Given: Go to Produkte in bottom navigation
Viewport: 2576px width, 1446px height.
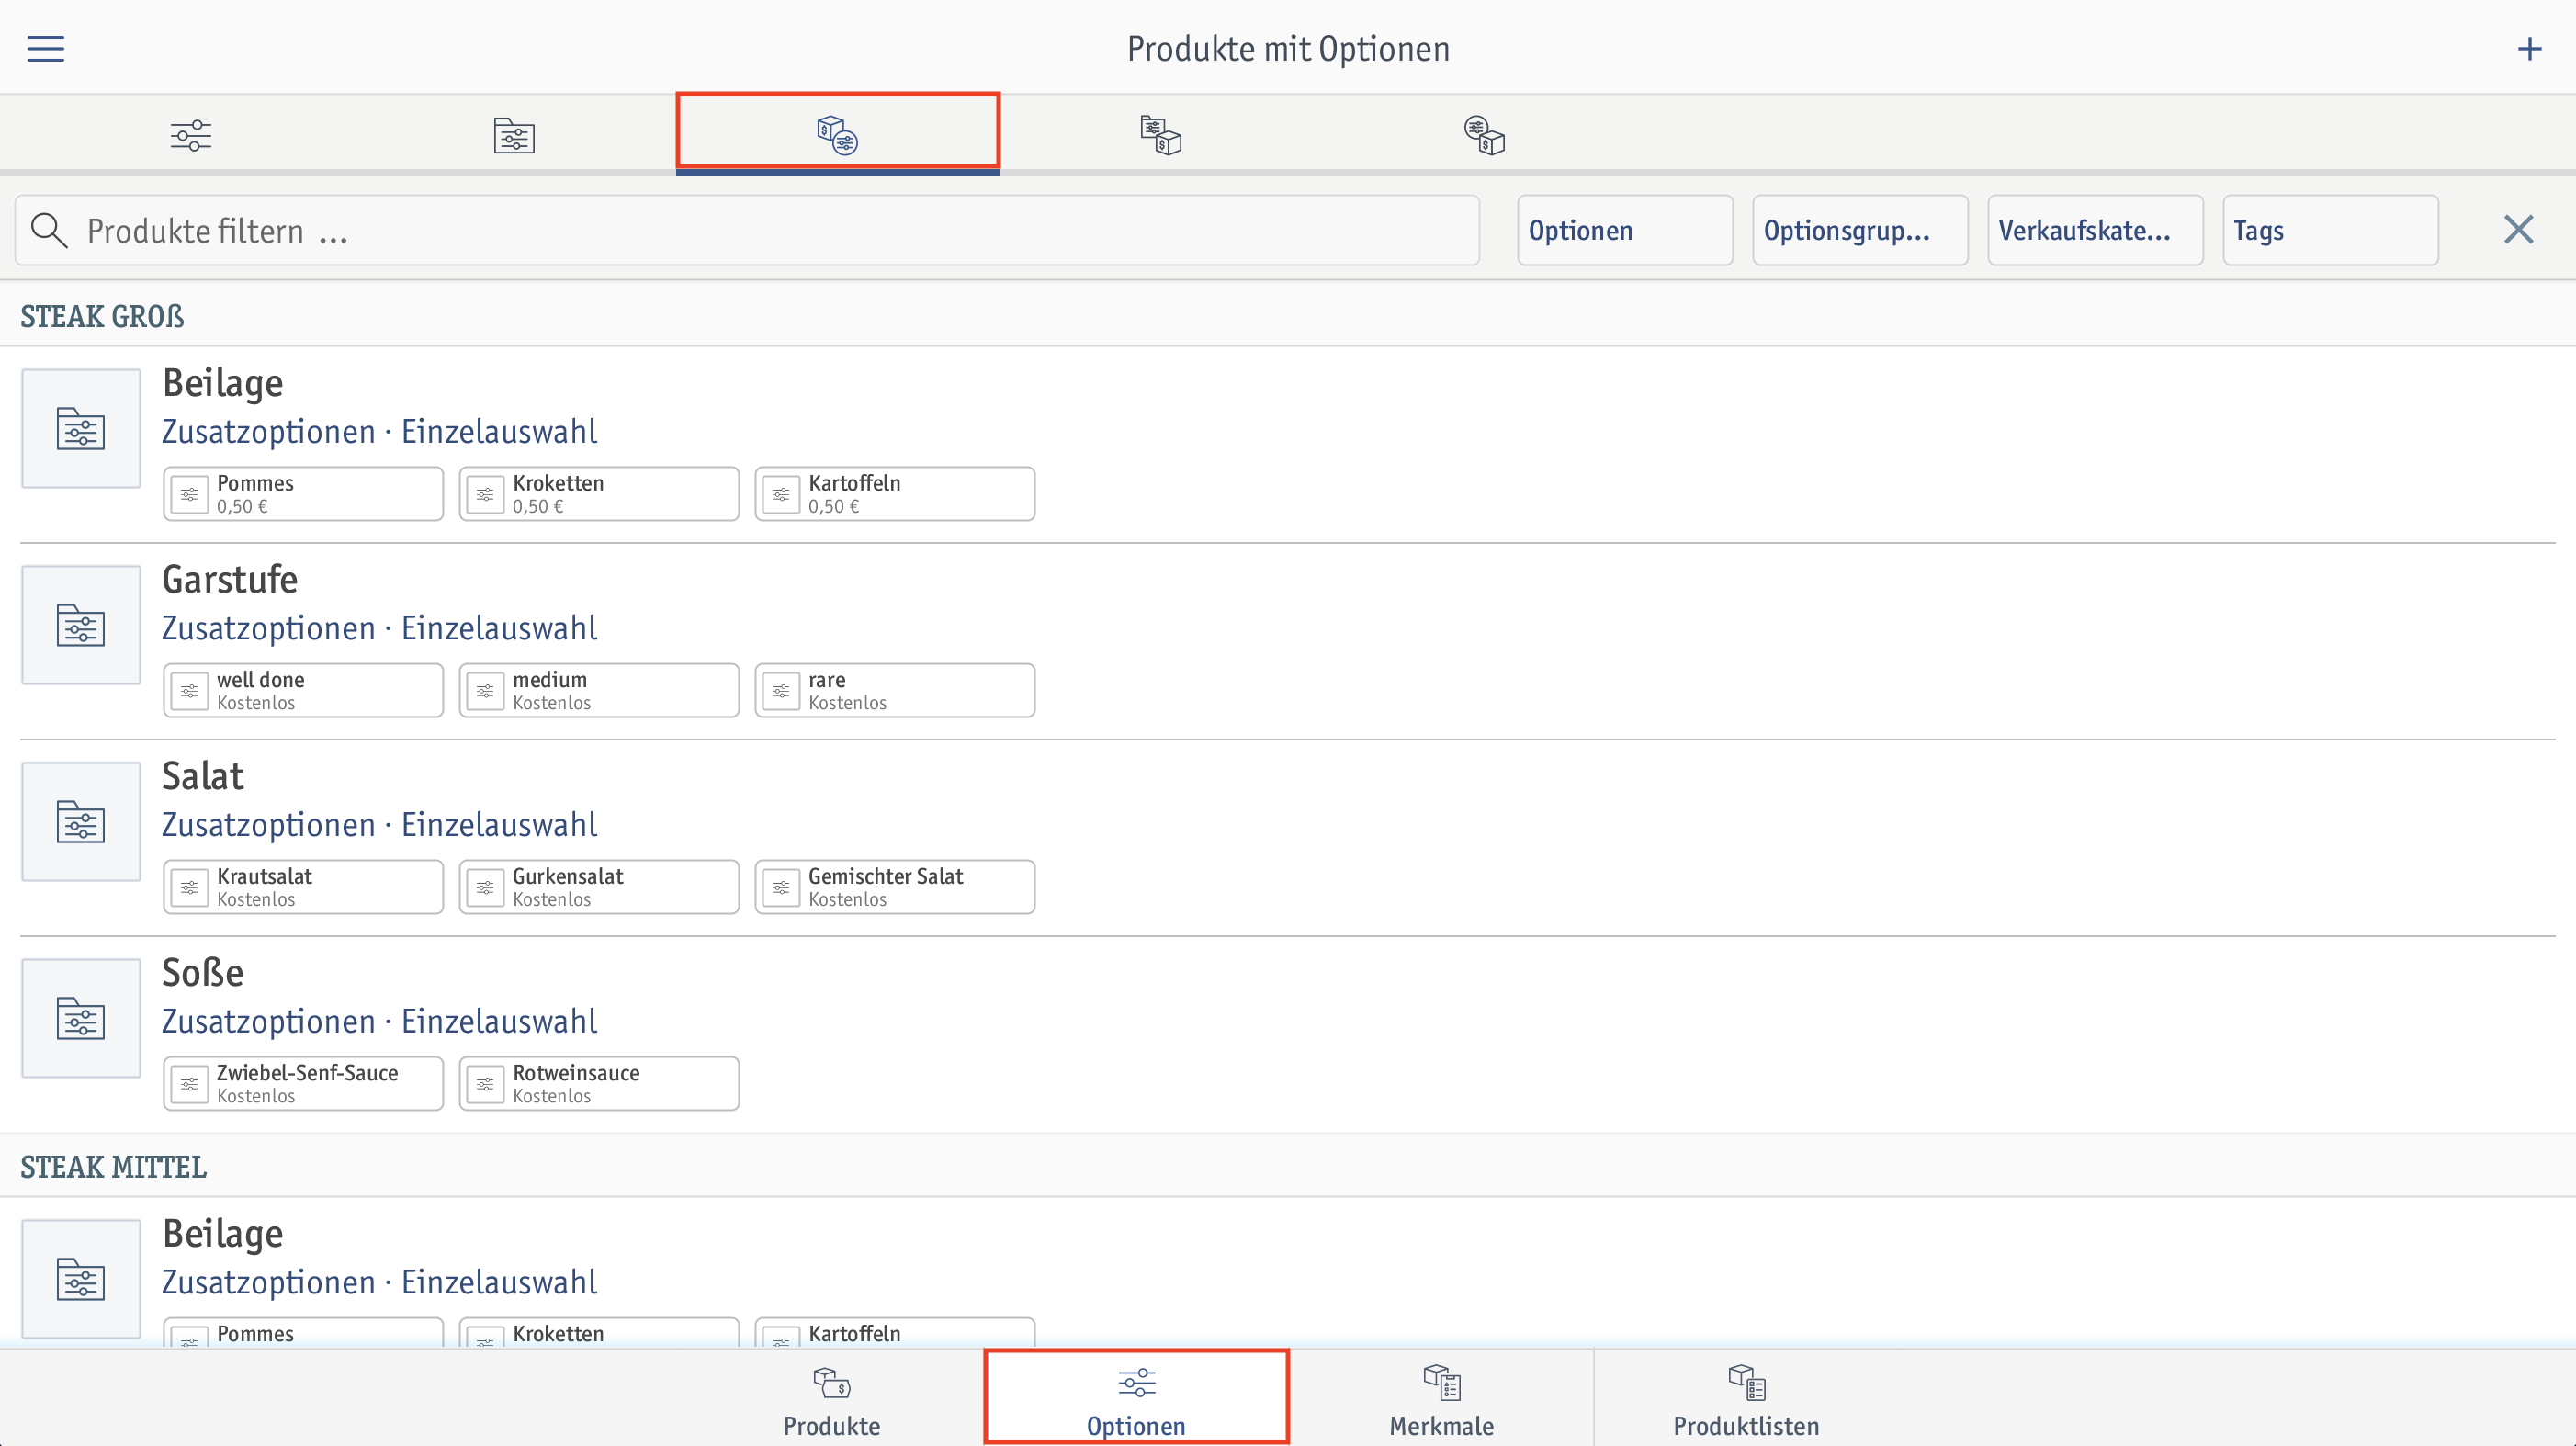Looking at the screenshot, I should click(x=831, y=1399).
